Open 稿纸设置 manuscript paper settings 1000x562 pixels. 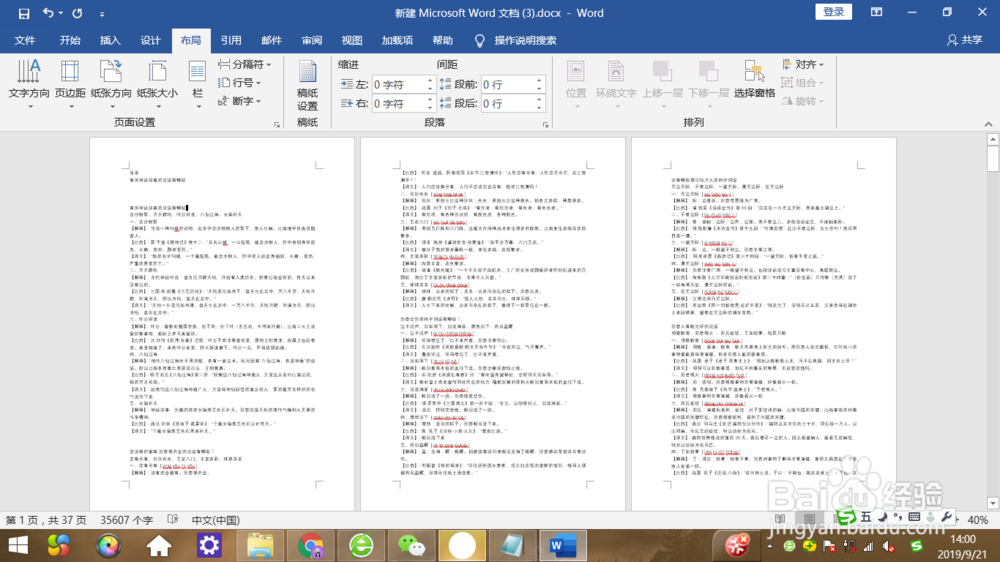(x=307, y=85)
